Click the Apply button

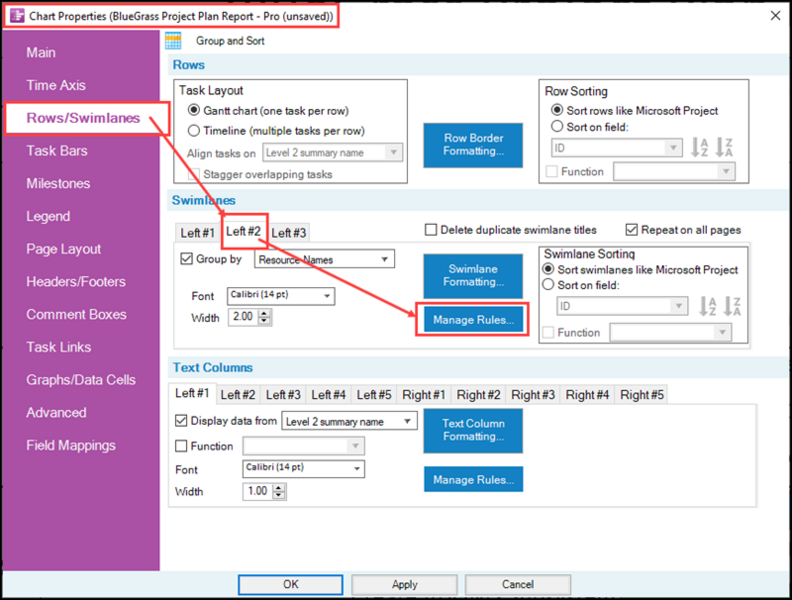[404, 584]
